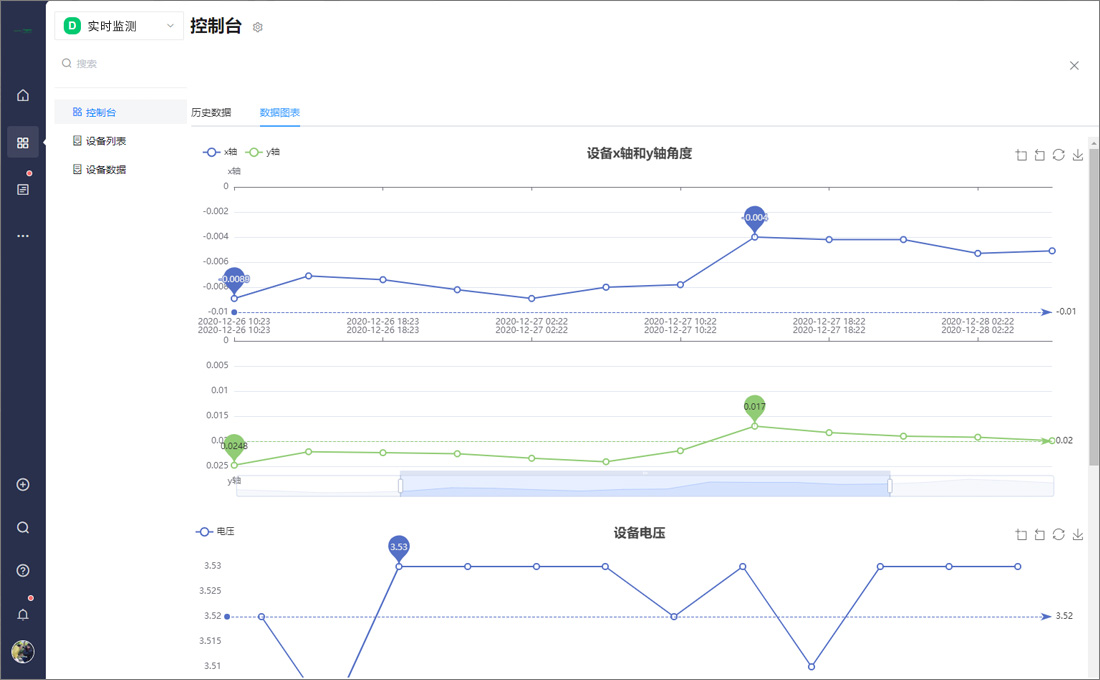Refresh the 设备x轴和y轴角度 chart

point(1058,155)
